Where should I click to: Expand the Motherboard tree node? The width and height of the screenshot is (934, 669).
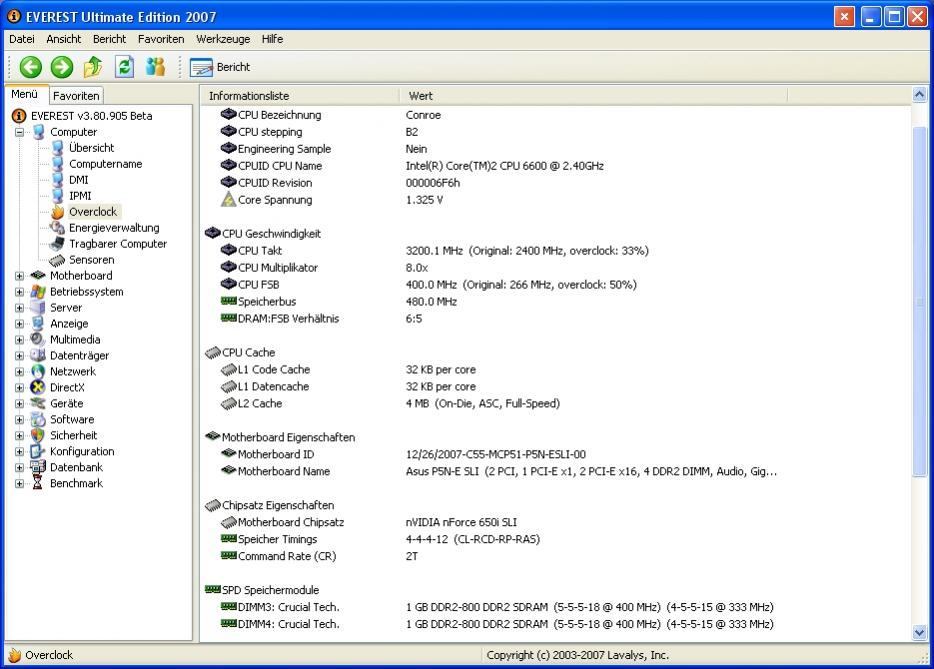pyautogui.click(x=20, y=276)
